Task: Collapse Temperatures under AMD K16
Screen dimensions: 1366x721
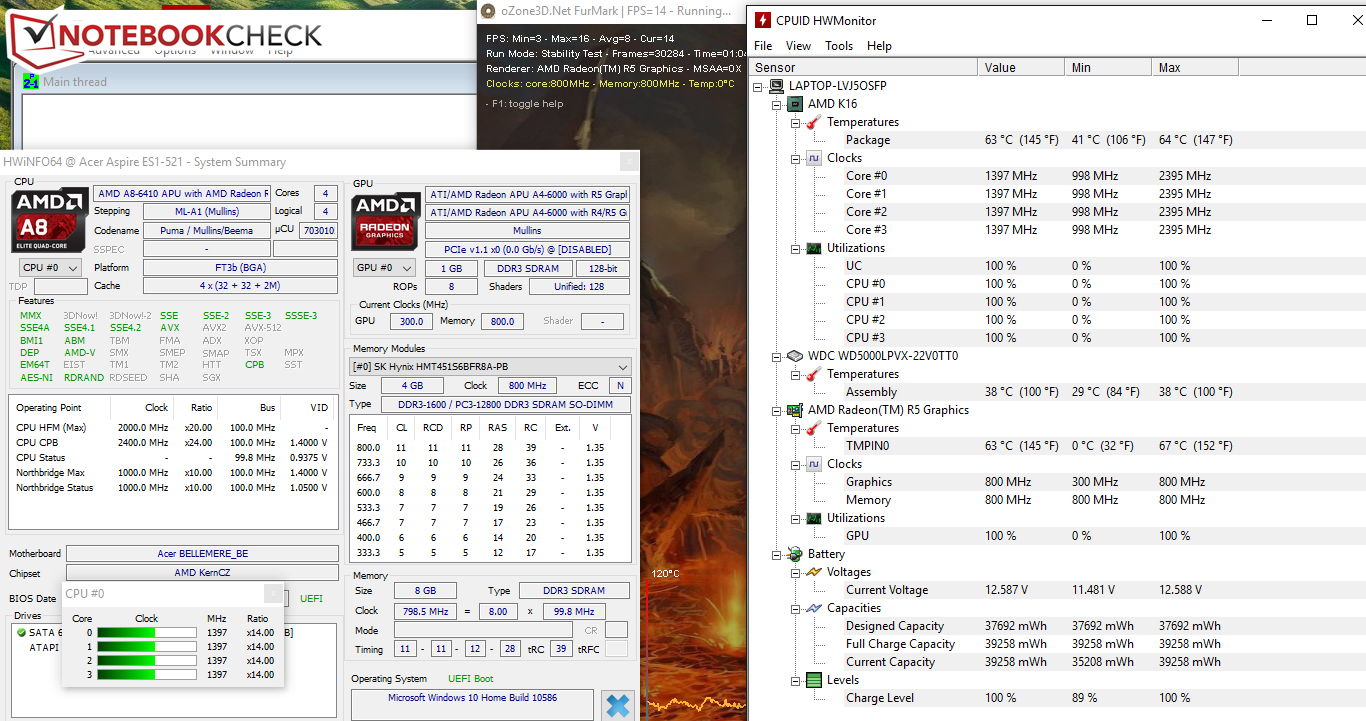Action: click(796, 122)
